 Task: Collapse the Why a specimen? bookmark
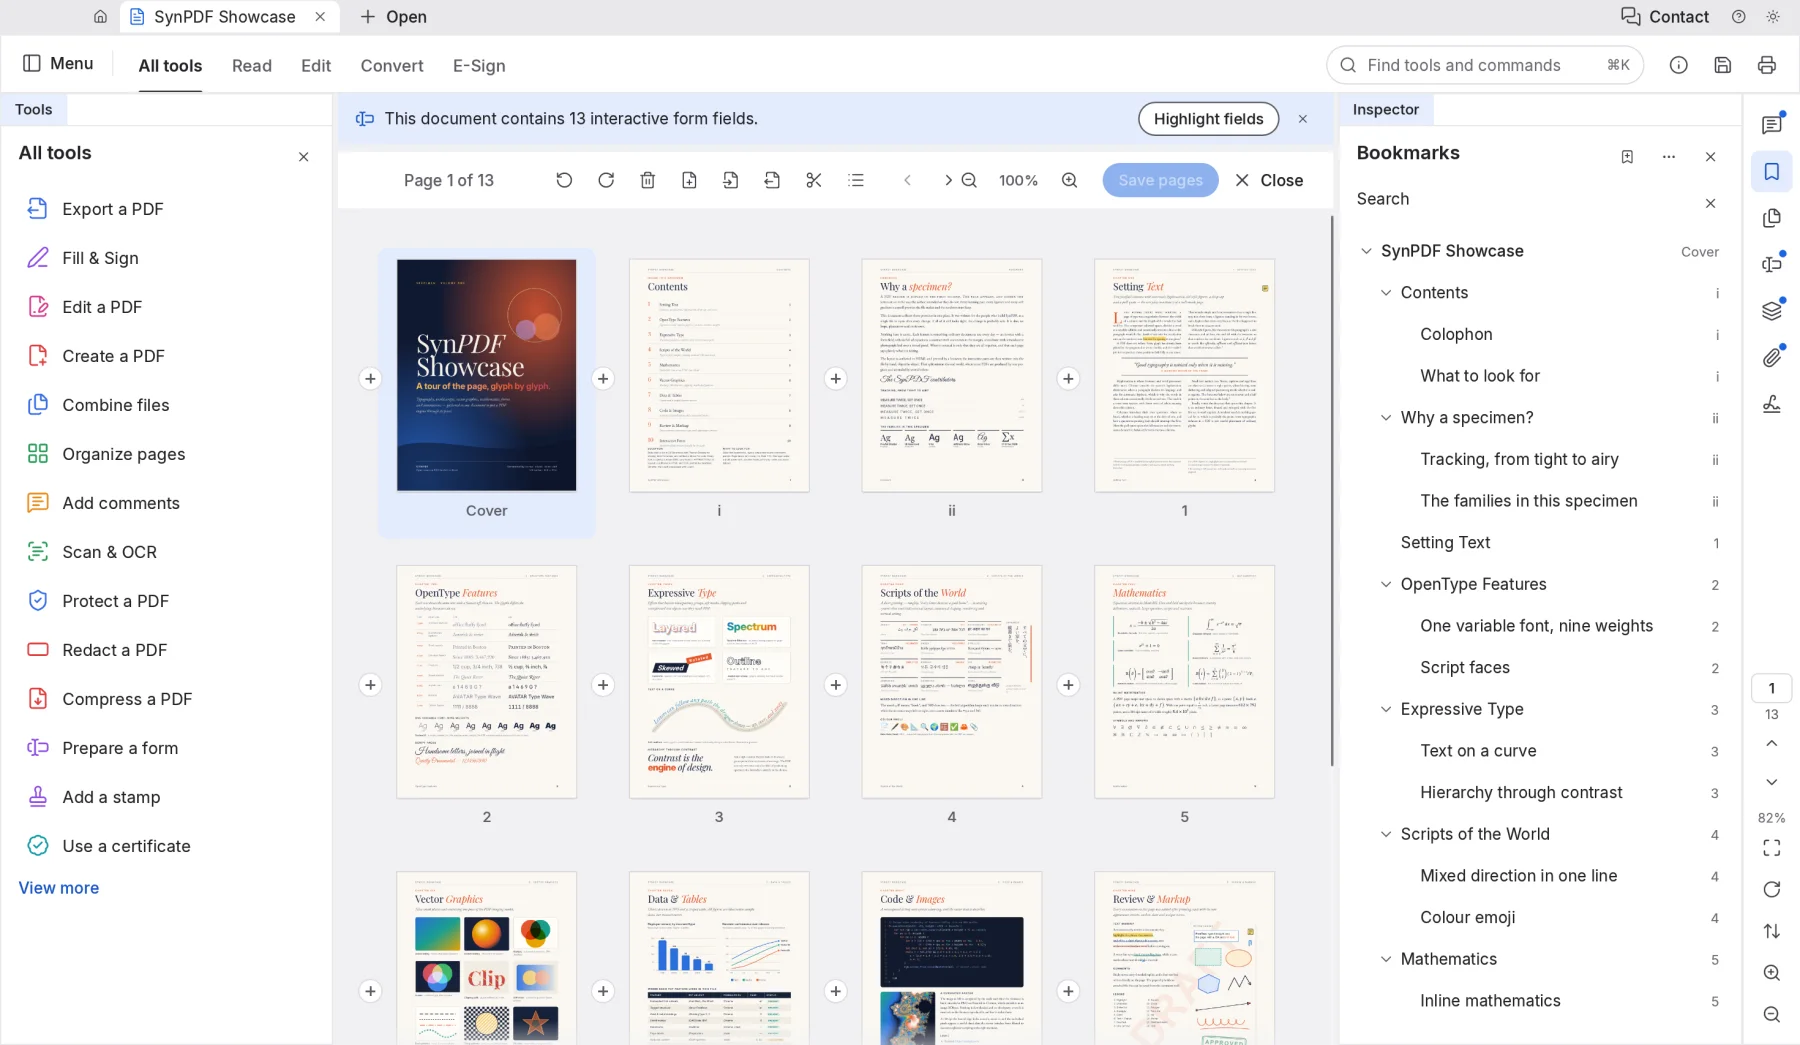click(1386, 418)
